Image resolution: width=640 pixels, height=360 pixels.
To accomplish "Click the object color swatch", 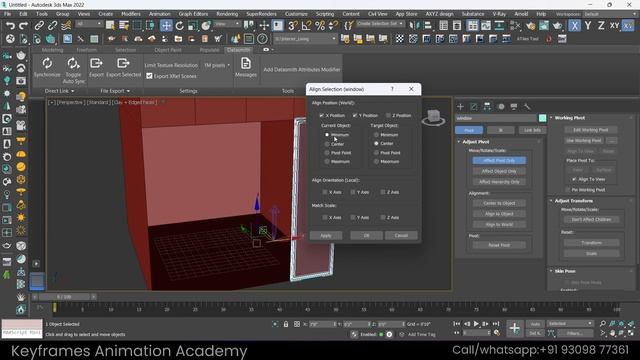I will [x=542, y=118].
